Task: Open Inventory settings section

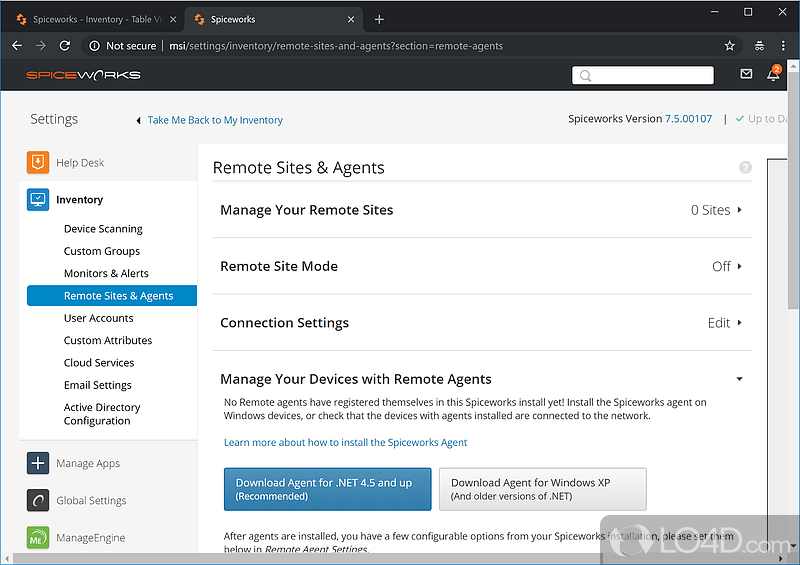Action: (x=80, y=200)
